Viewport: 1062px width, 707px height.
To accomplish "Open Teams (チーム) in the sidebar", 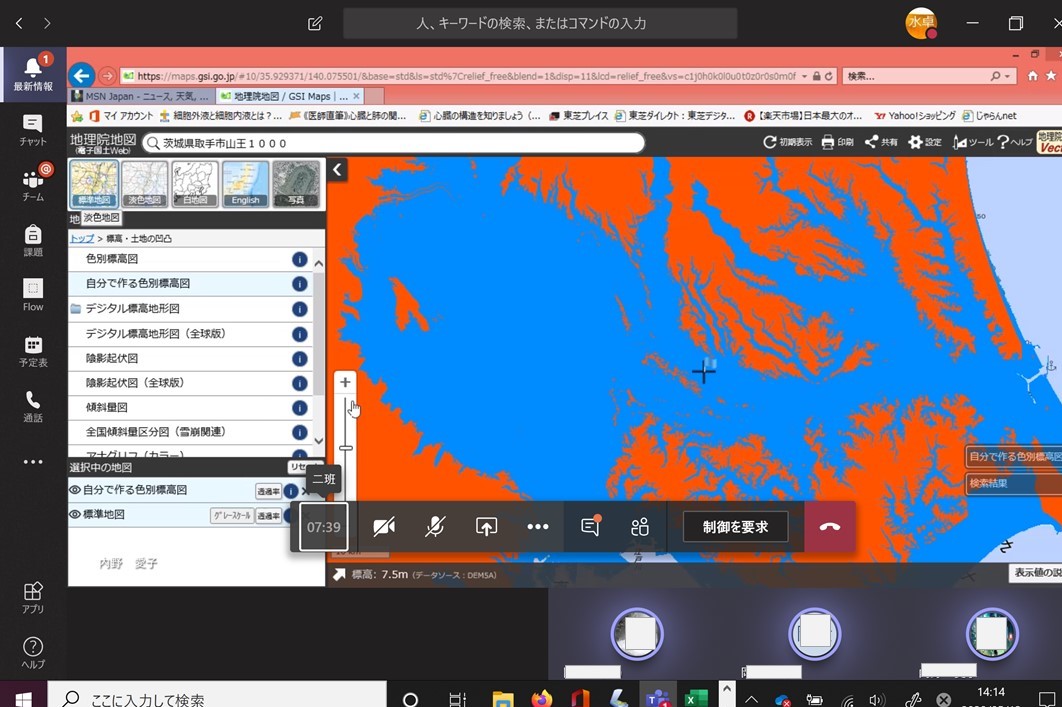I will click(x=33, y=185).
